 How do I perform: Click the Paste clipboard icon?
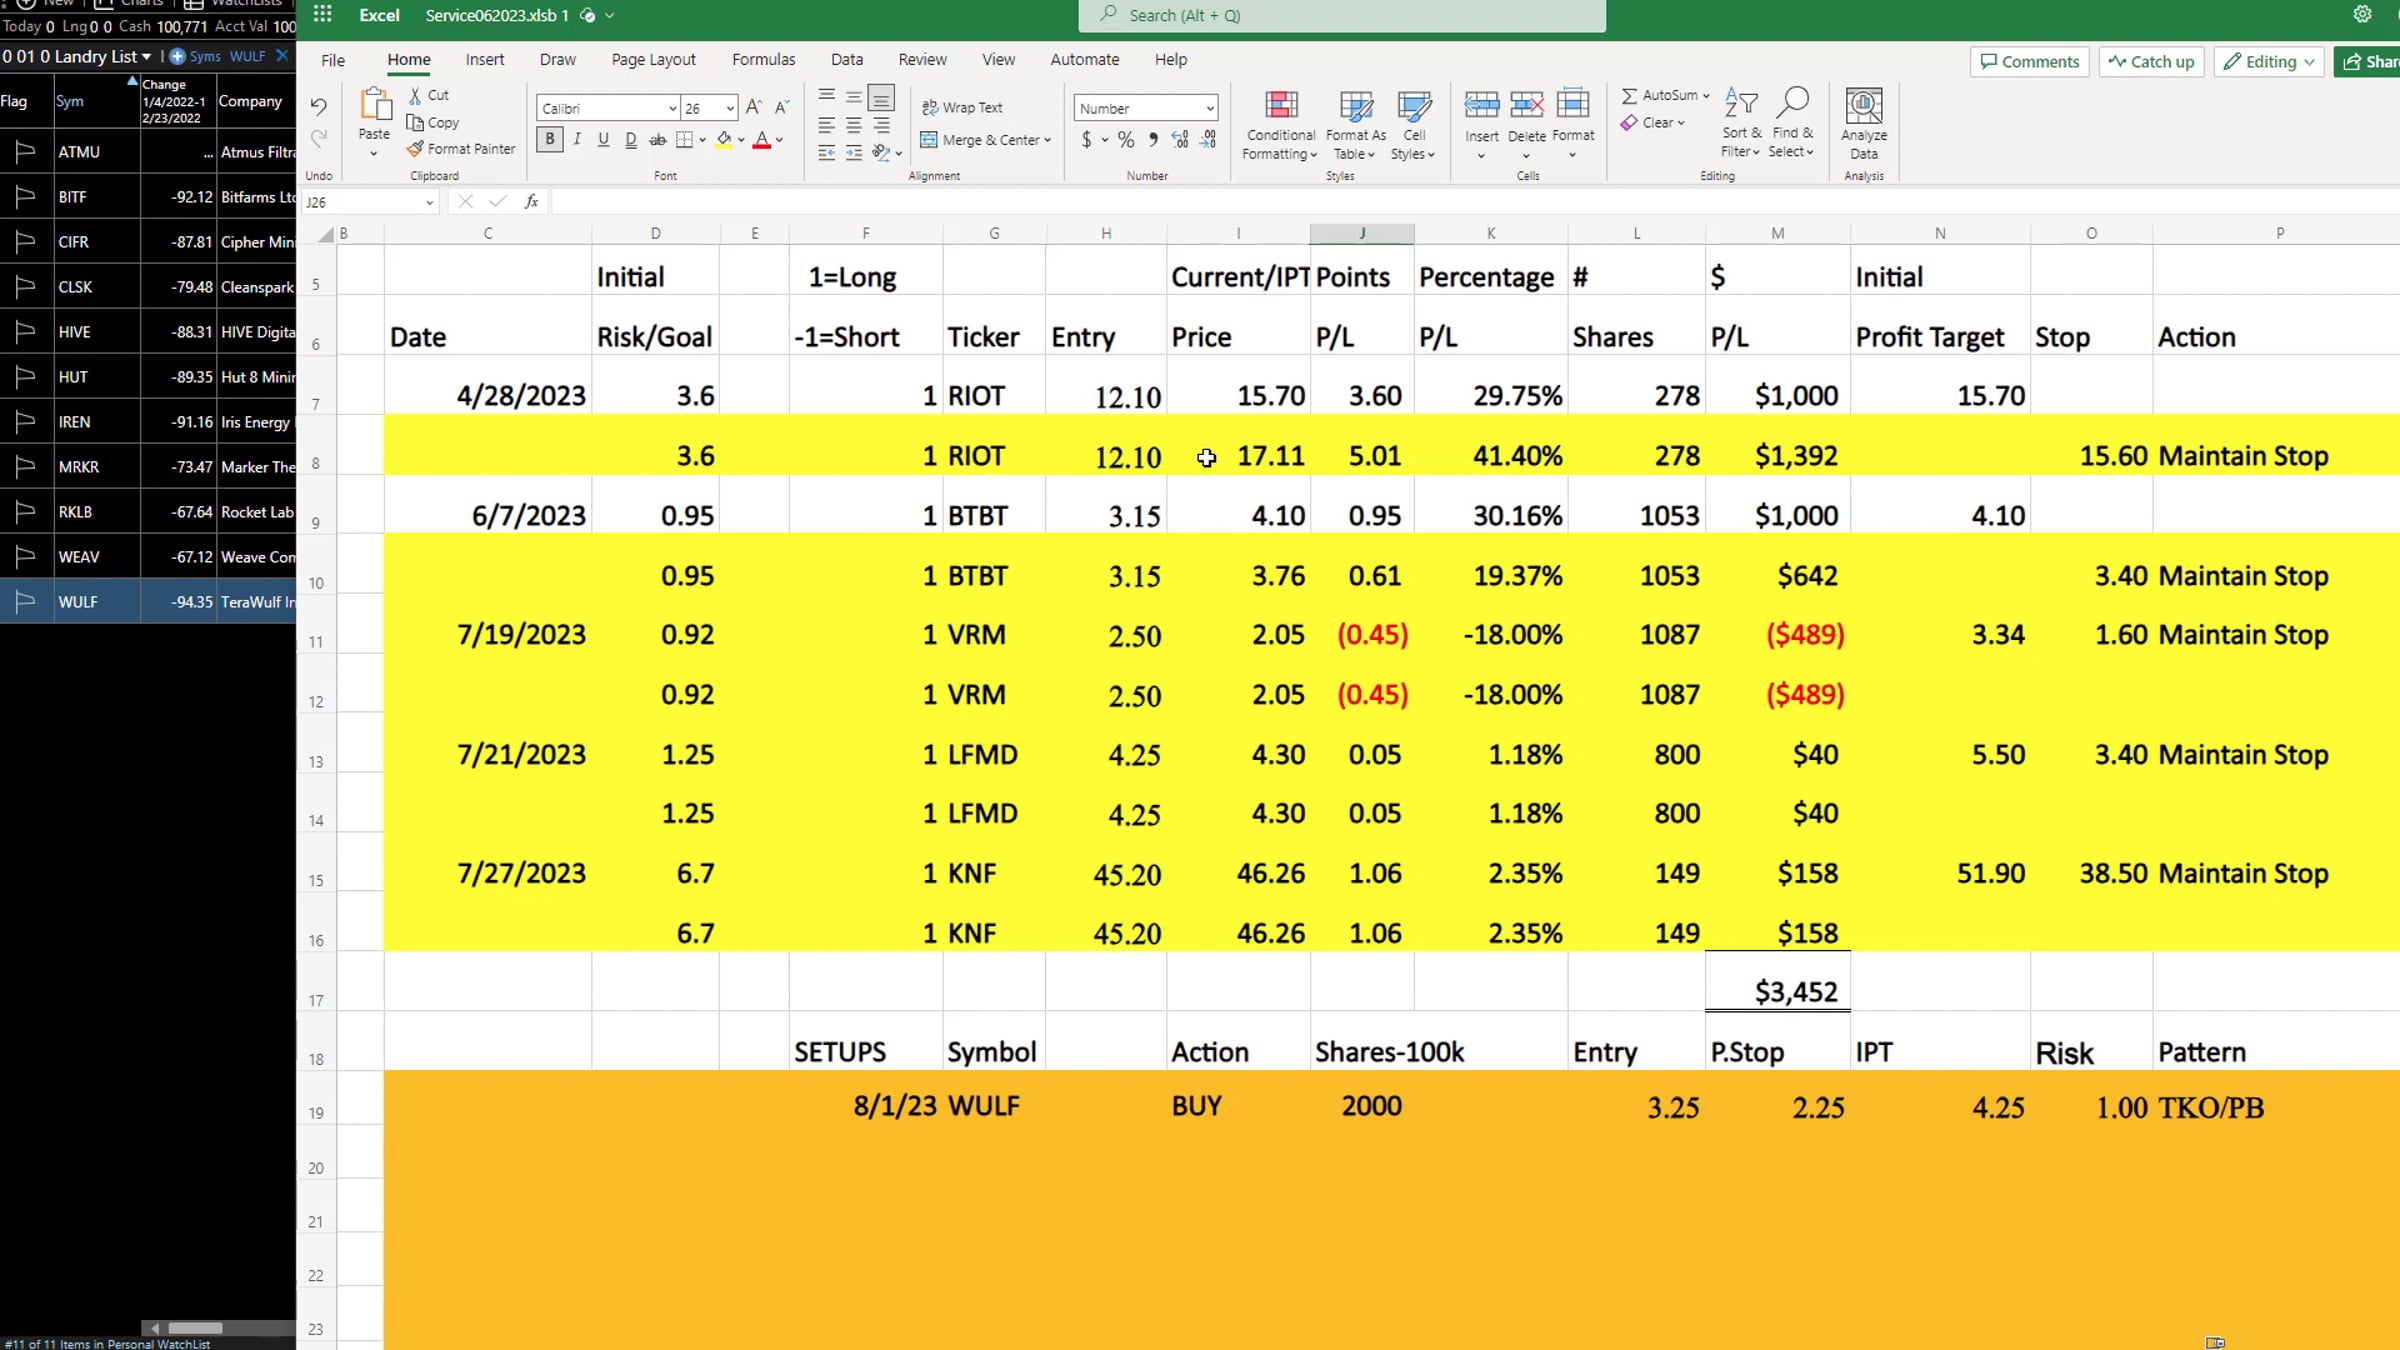375,105
